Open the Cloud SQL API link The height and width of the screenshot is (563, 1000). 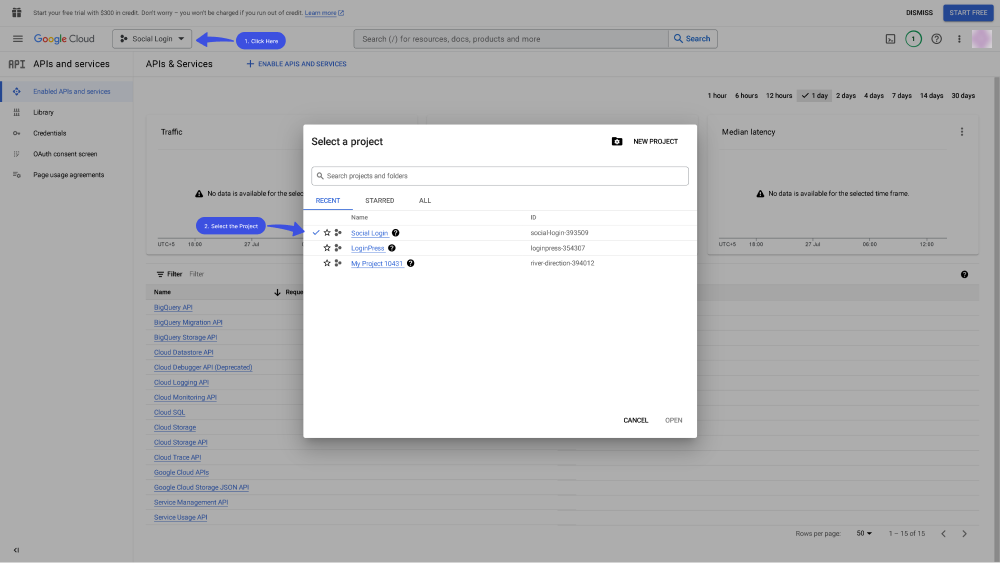[x=170, y=413]
